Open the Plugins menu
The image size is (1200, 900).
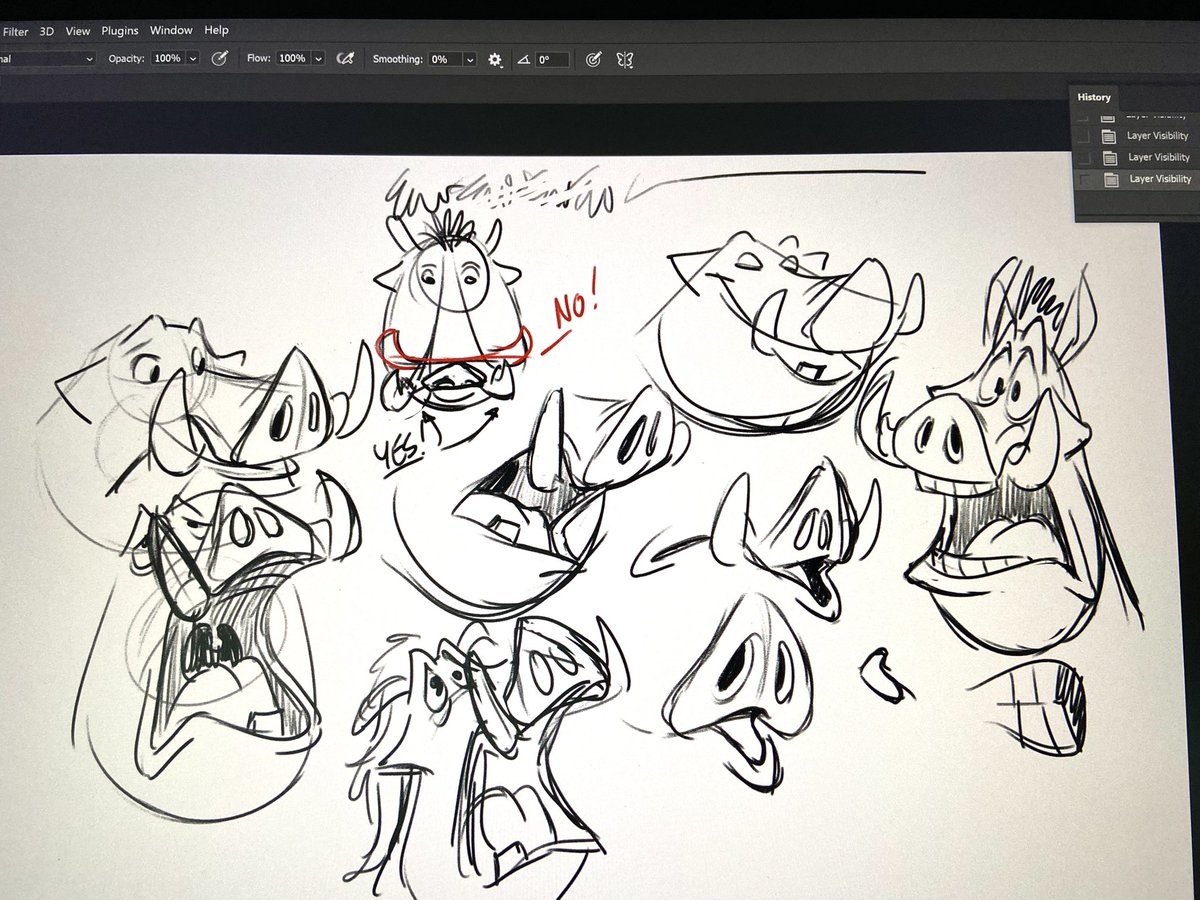tap(120, 31)
